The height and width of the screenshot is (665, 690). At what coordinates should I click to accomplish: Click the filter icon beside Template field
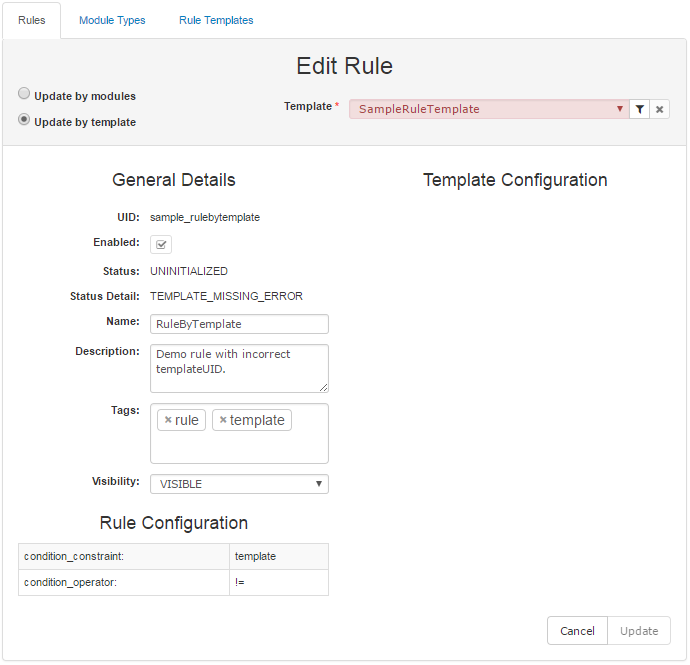point(640,109)
